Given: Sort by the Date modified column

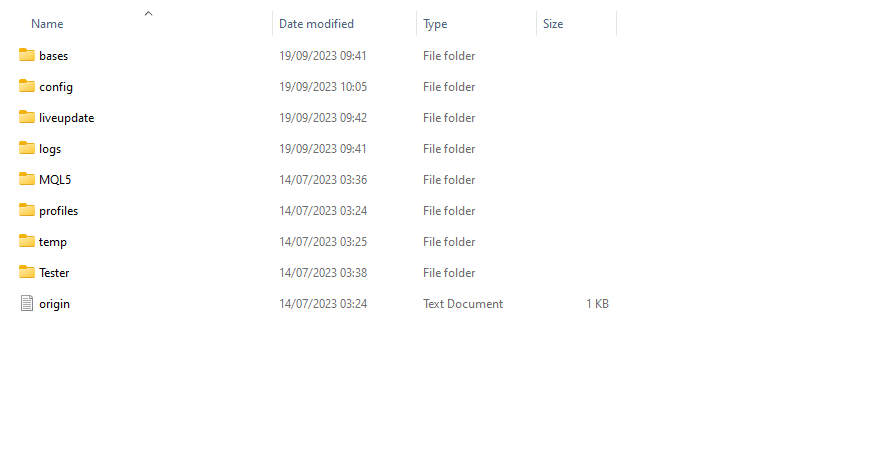Looking at the screenshot, I should pyautogui.click(x=316, y=24).
